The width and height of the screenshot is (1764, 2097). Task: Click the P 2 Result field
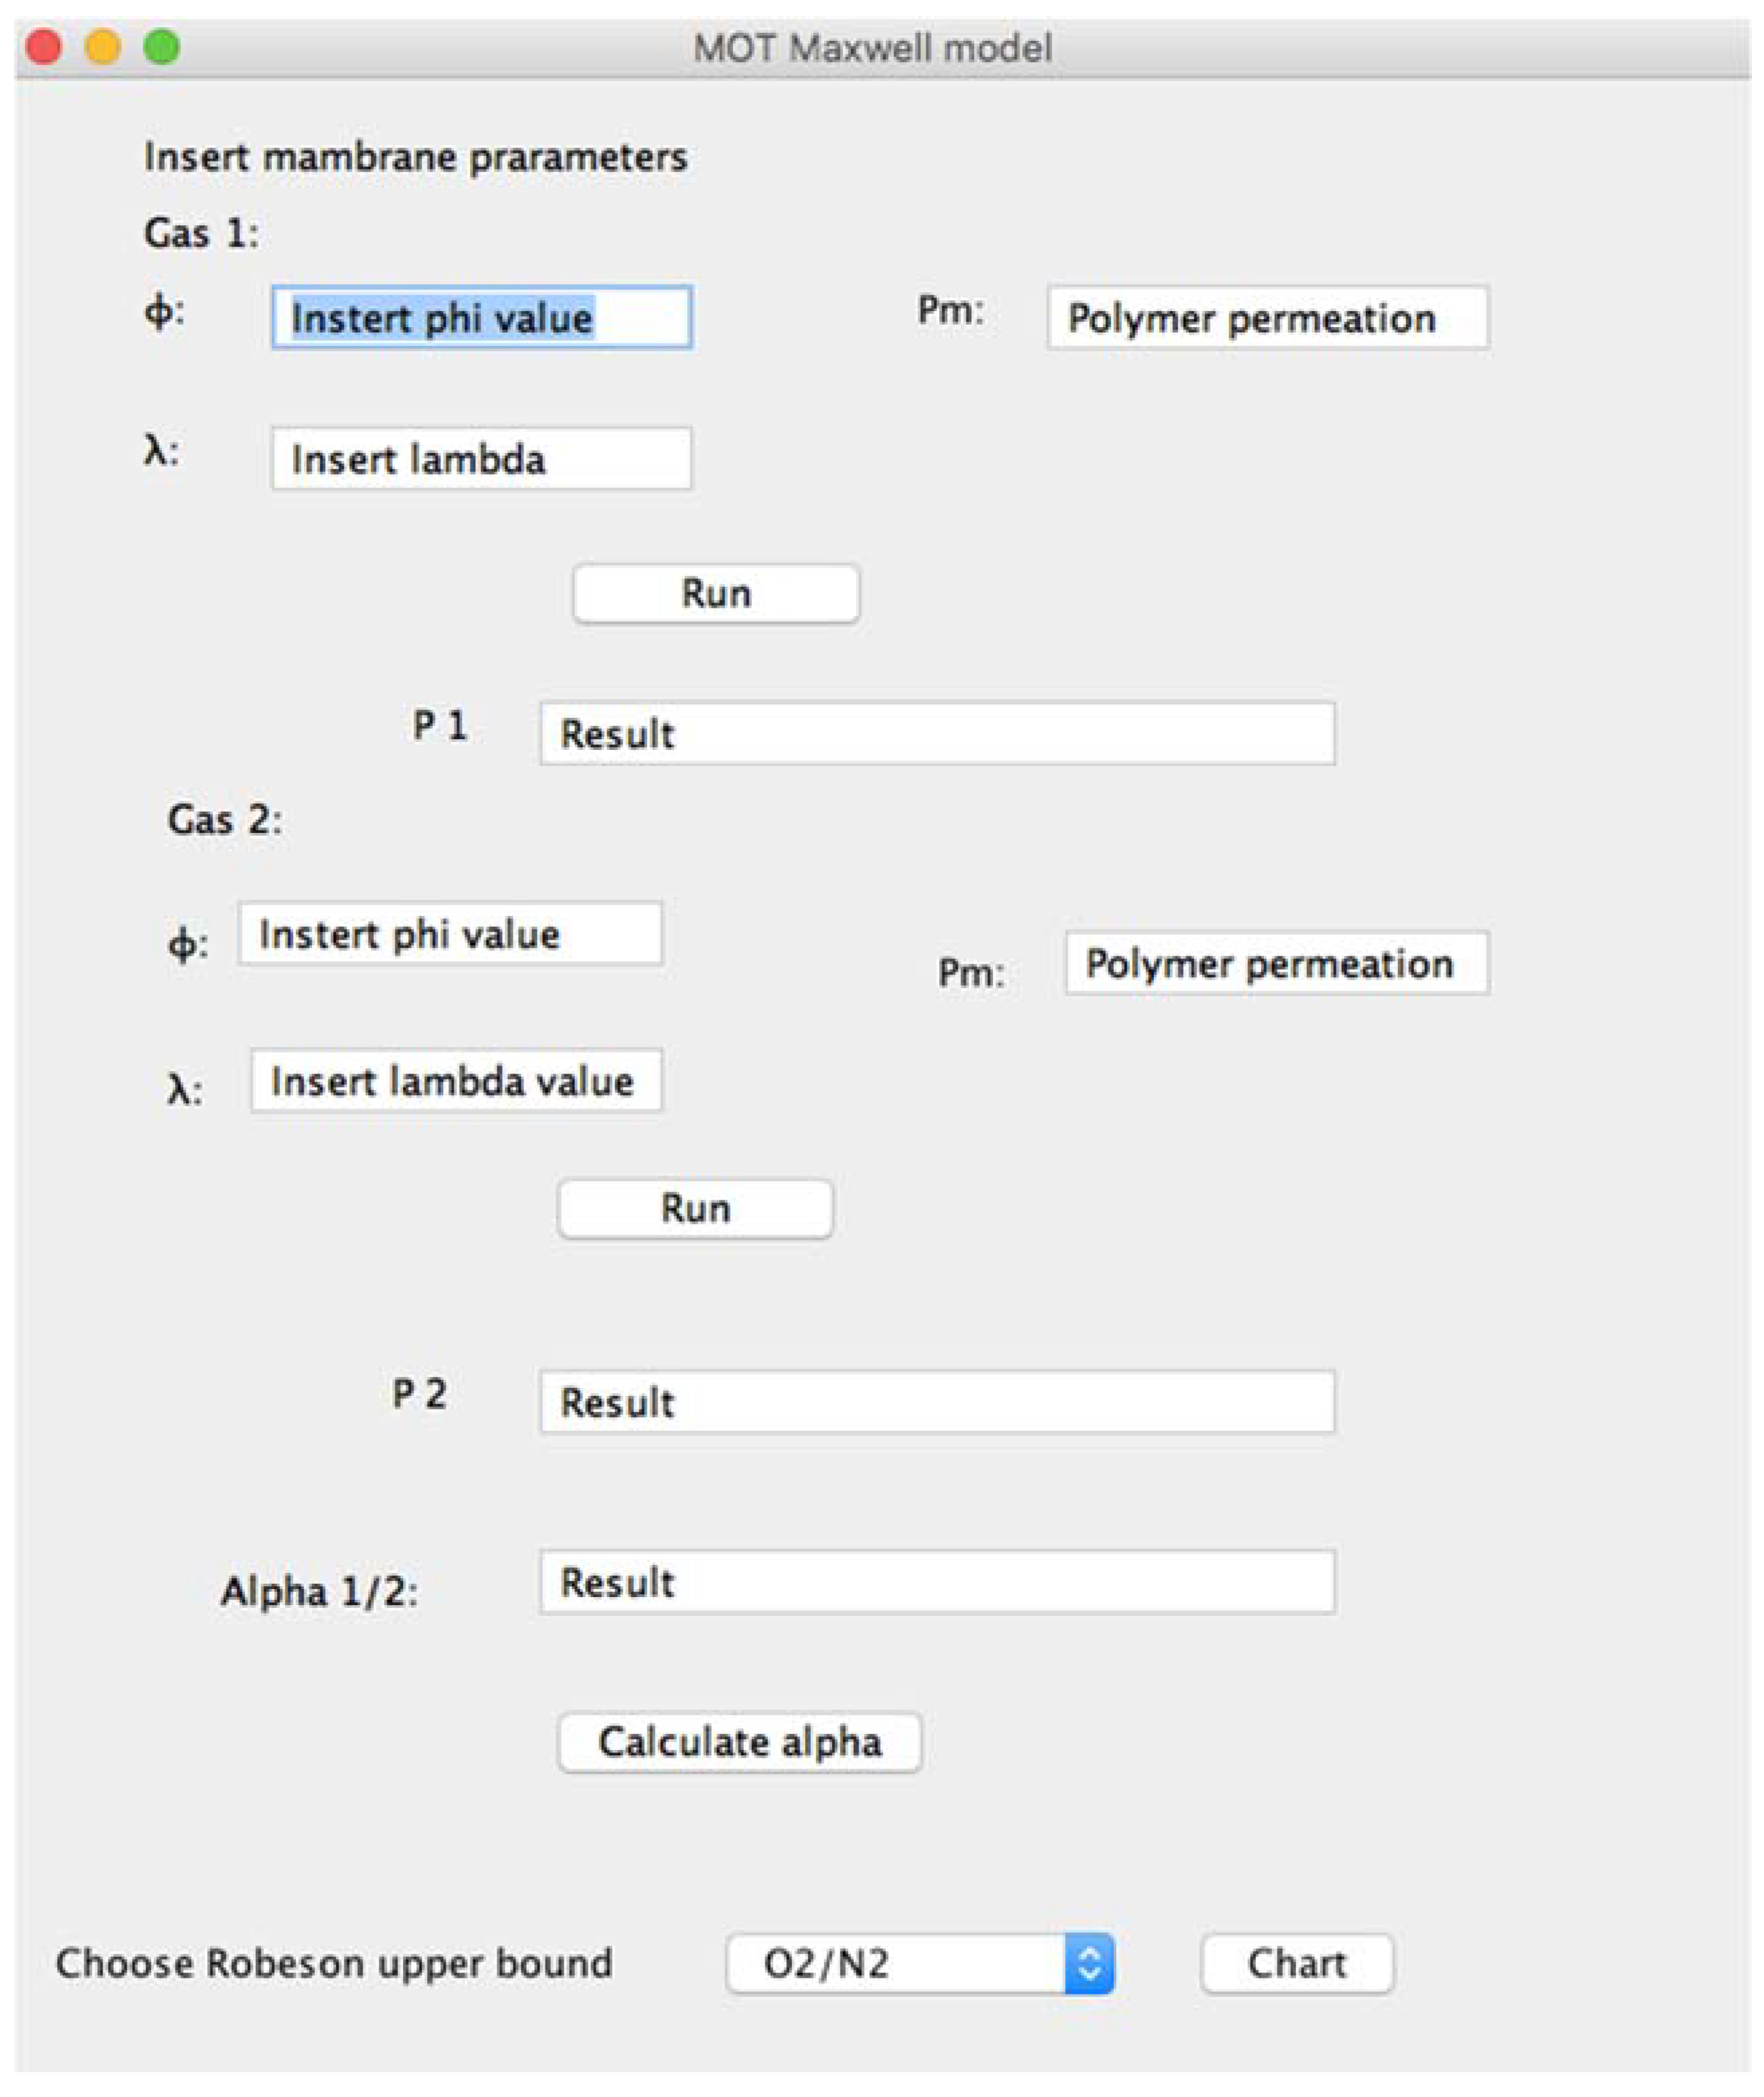tap(937, 1402)
